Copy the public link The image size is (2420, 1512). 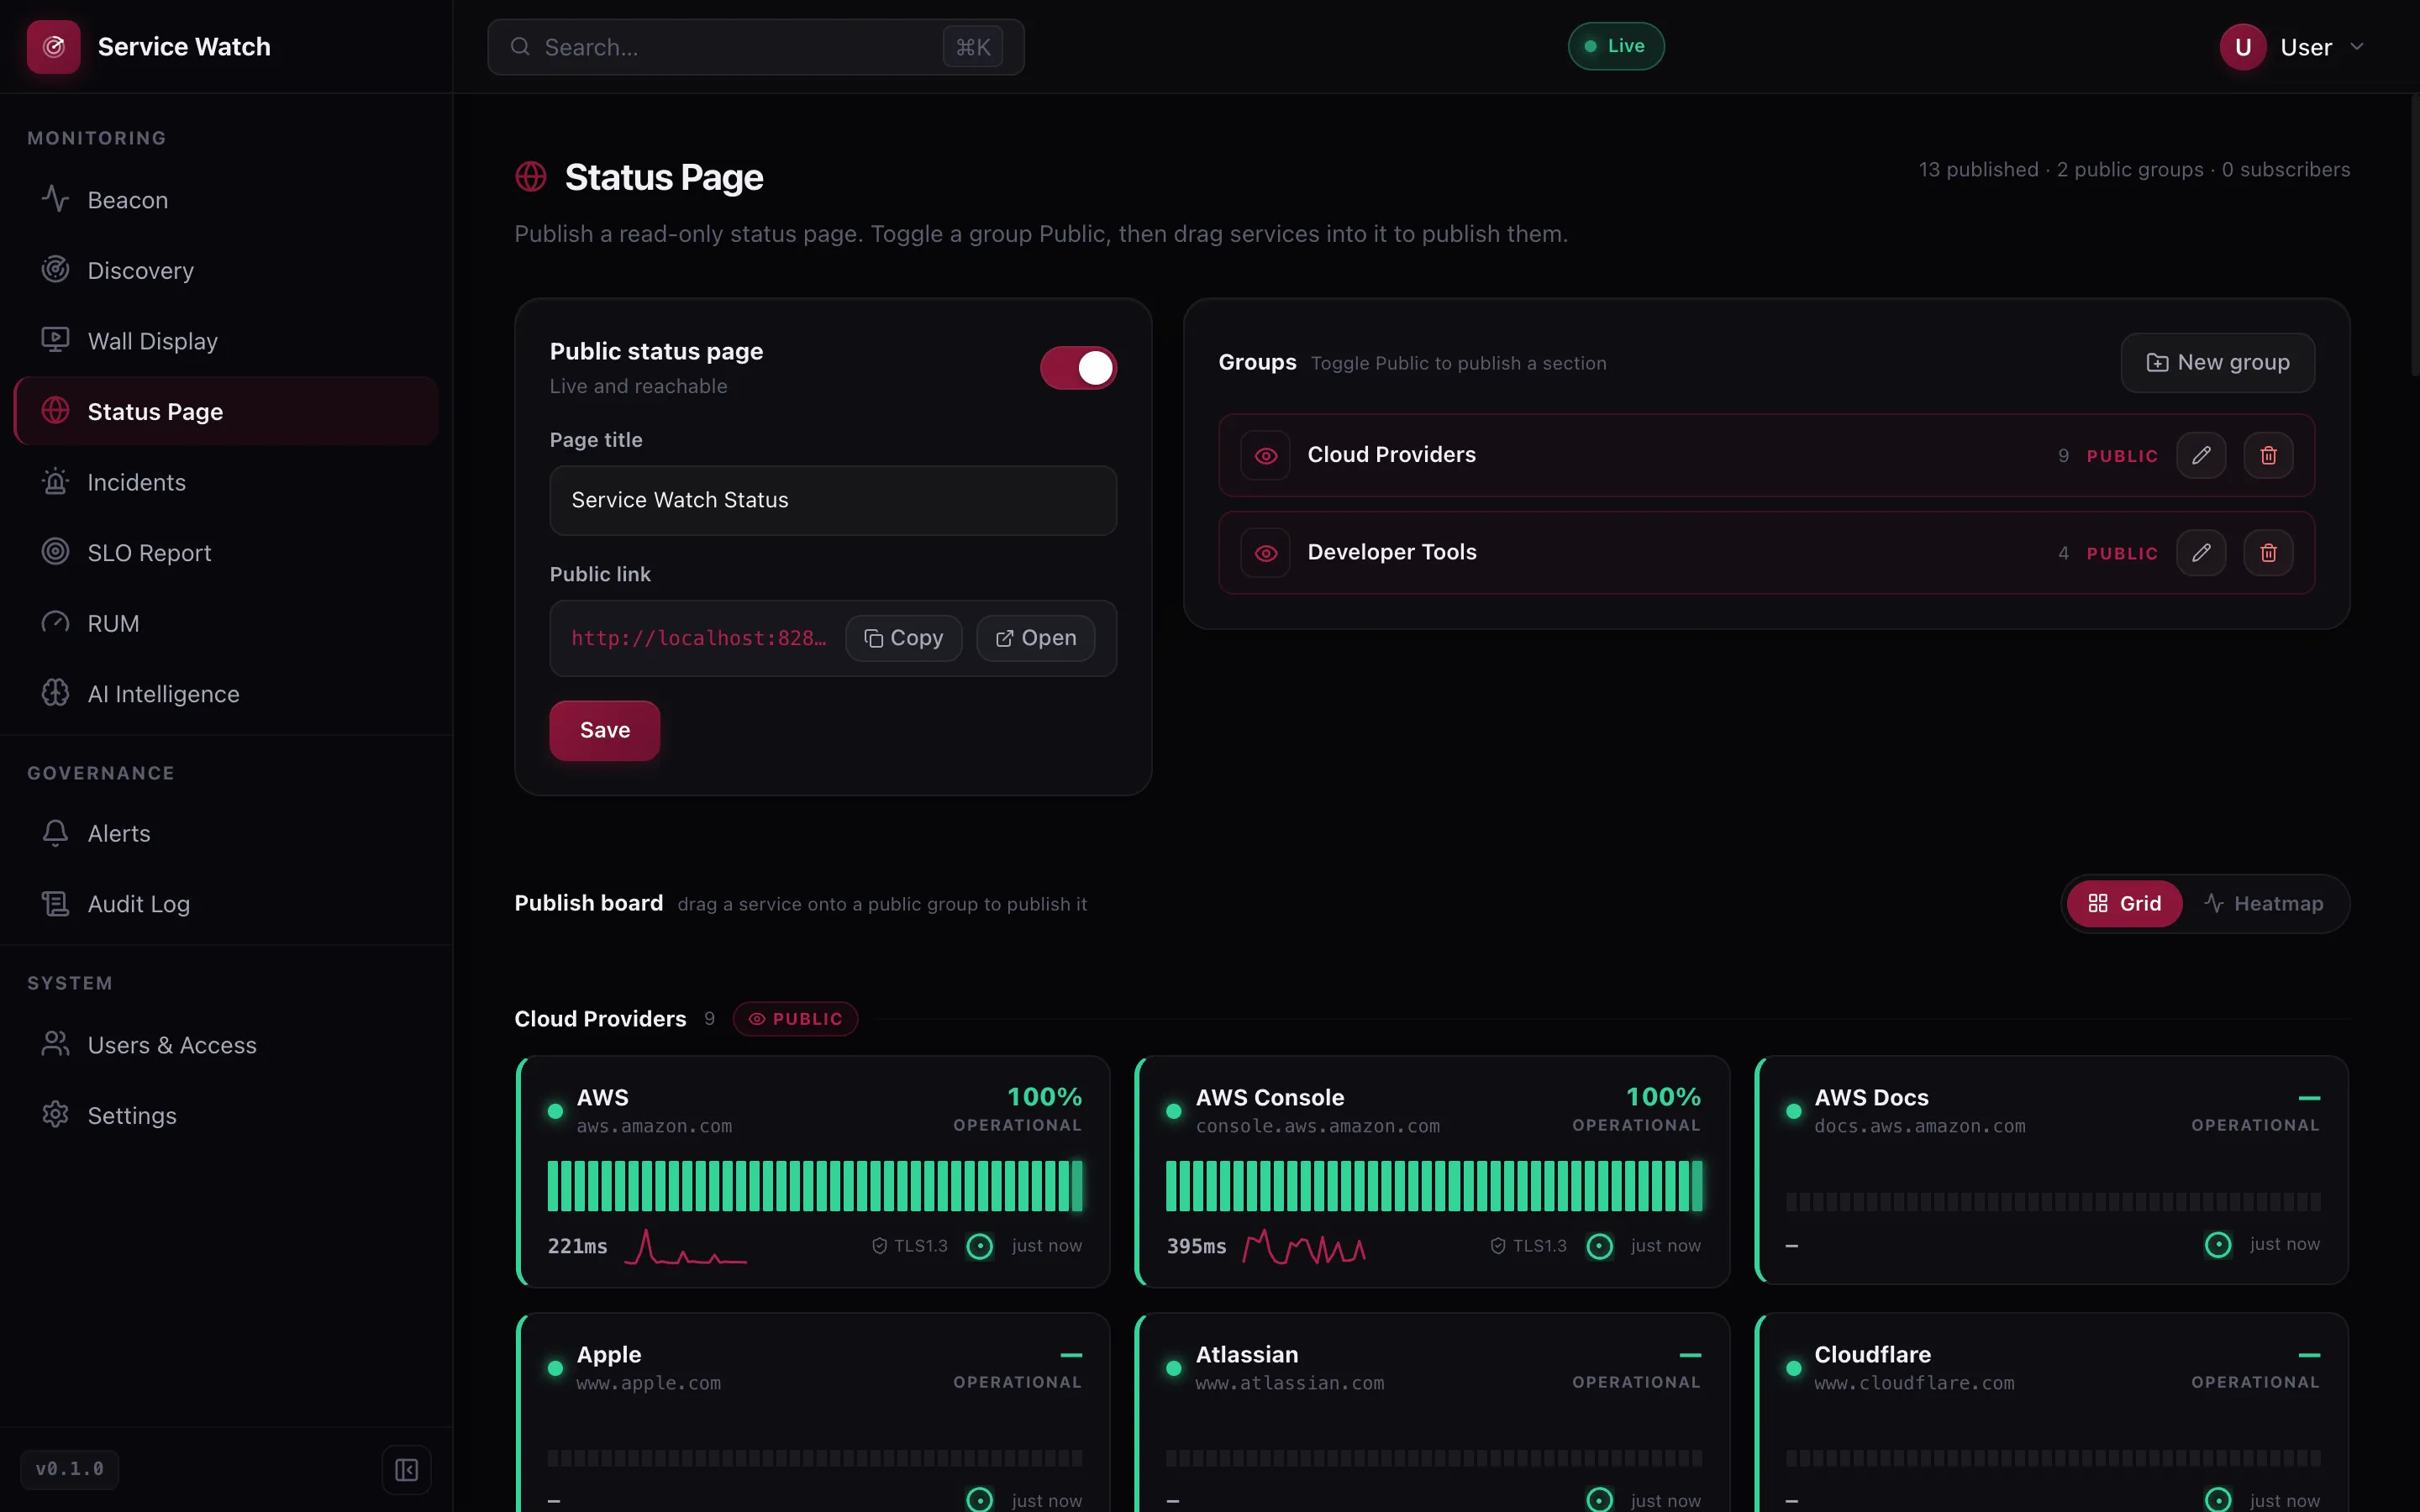point(903,638)
